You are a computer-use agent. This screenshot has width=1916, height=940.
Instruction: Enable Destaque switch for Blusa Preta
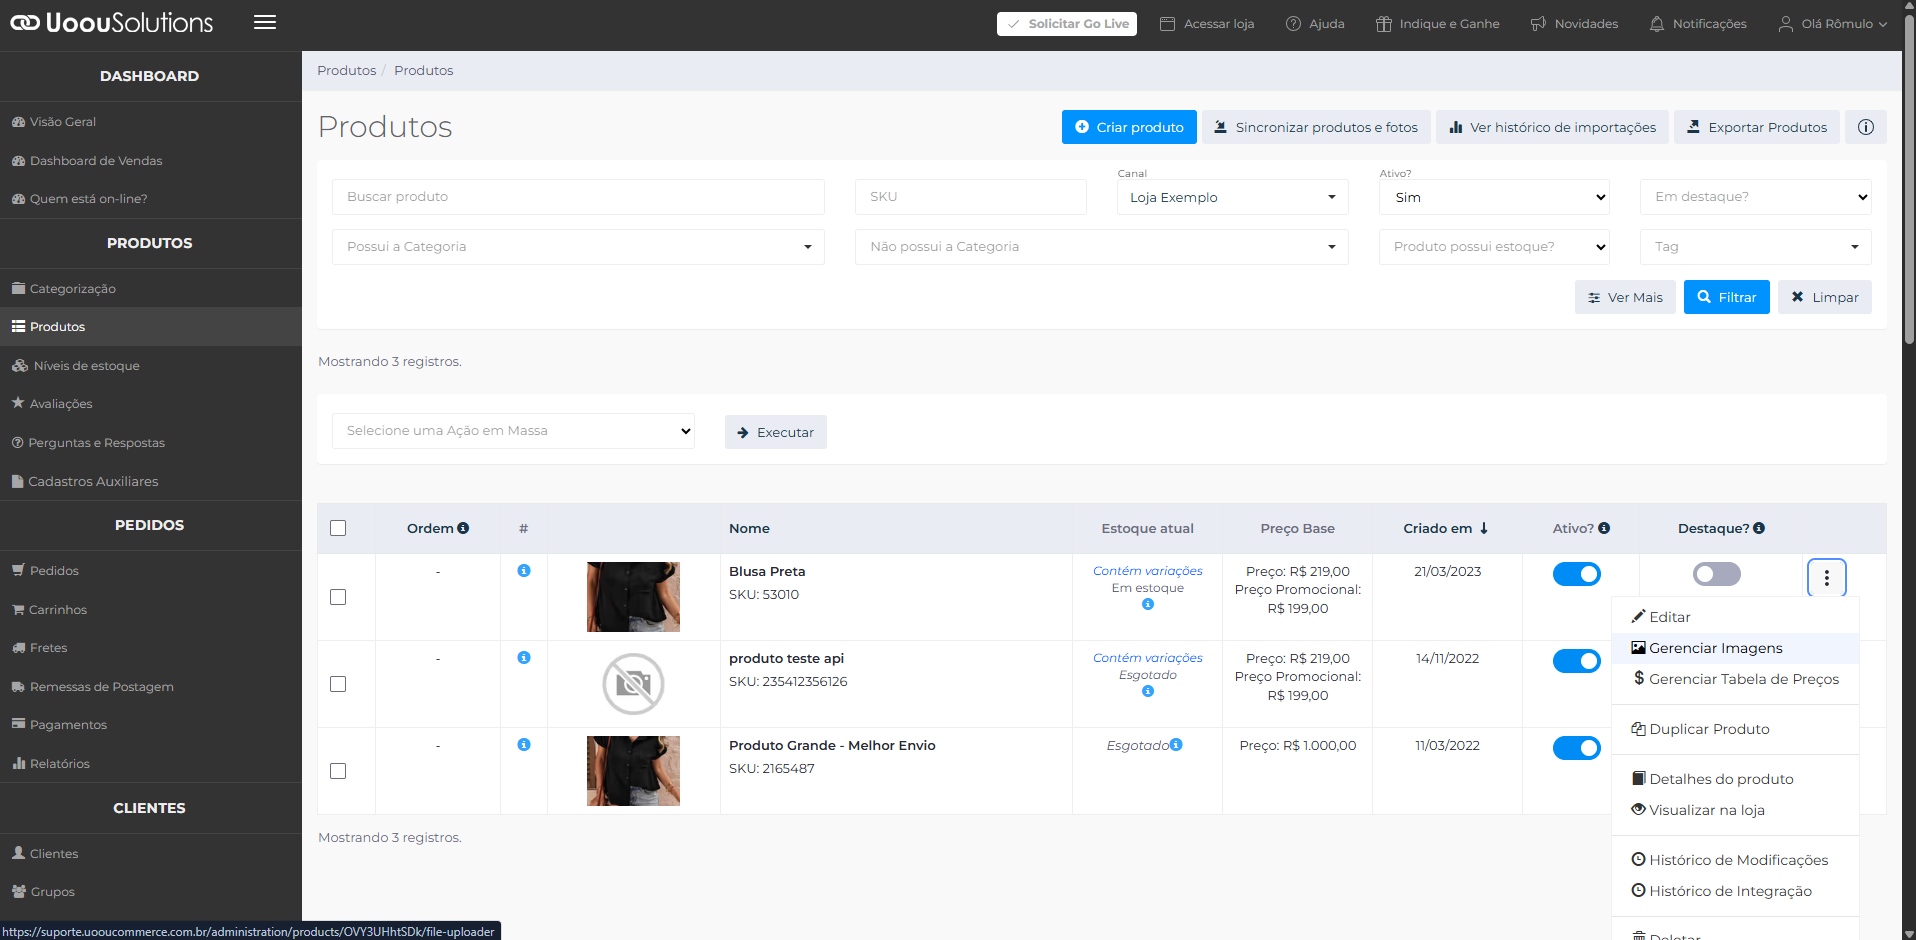pos(1717,574)
